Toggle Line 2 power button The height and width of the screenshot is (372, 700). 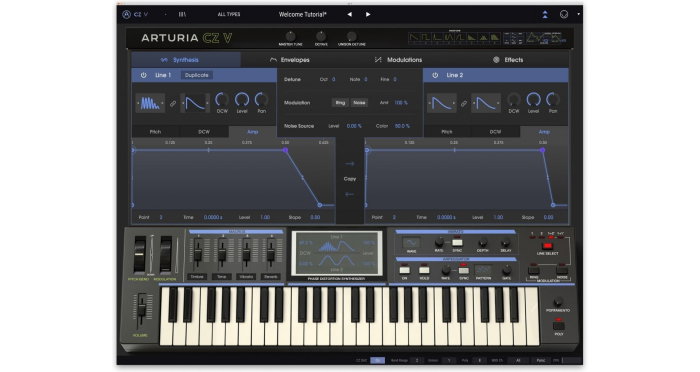point(435,75)
